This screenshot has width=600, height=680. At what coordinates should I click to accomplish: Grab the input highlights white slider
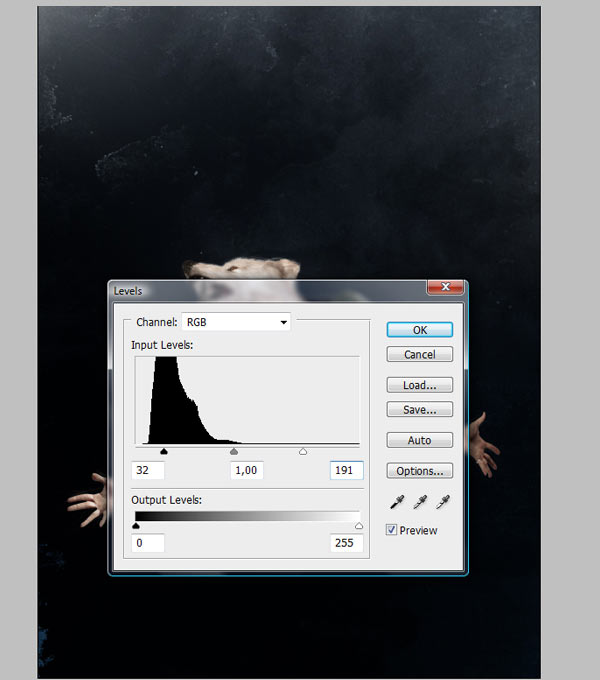click(303, 451)
